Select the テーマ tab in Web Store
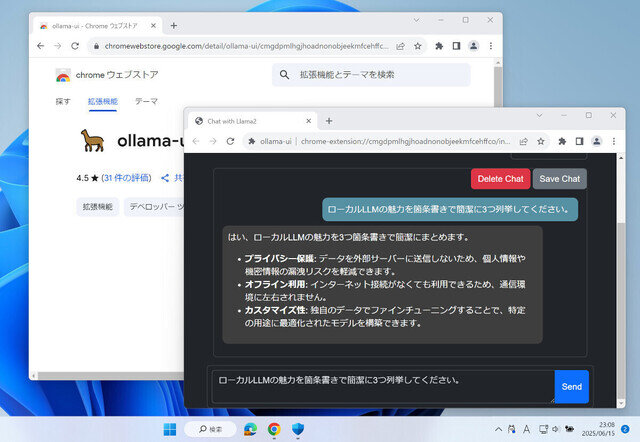The width and height of the screenshot is (640, 442). (x=147, y=101)
